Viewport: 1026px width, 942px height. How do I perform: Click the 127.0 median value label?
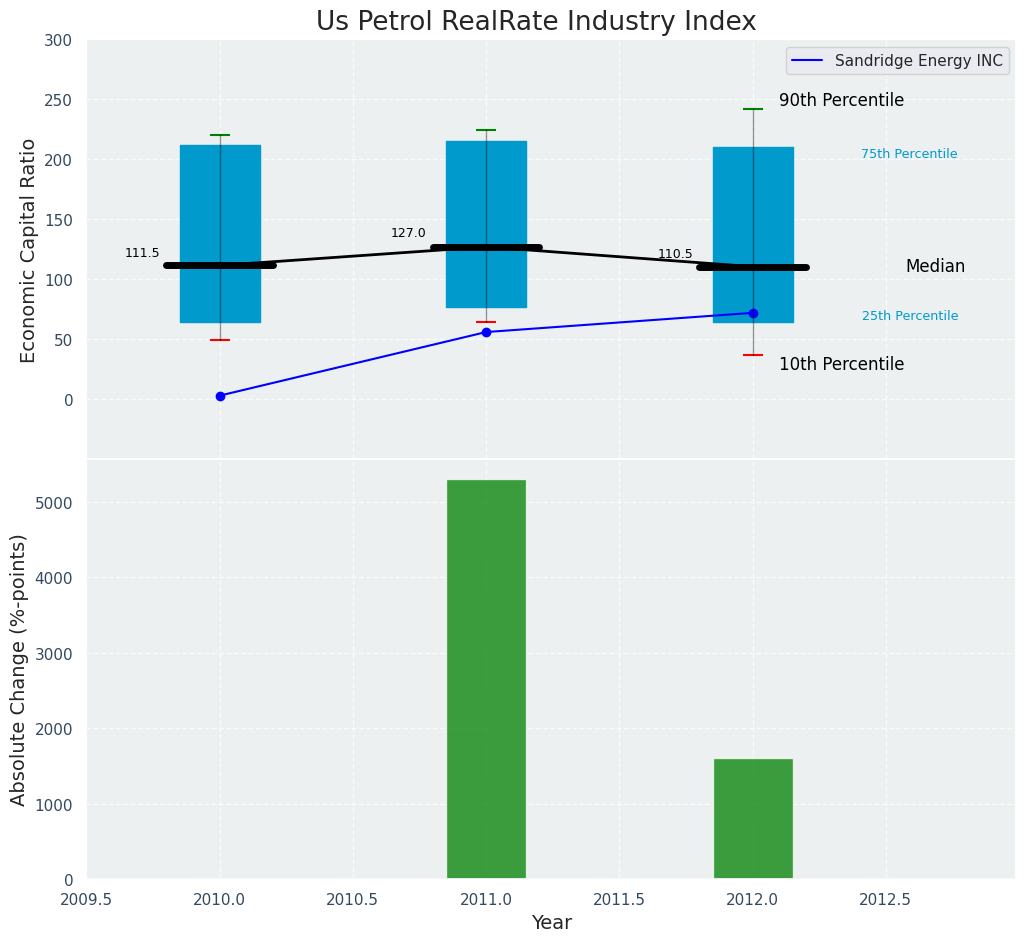tap(408, 233)
